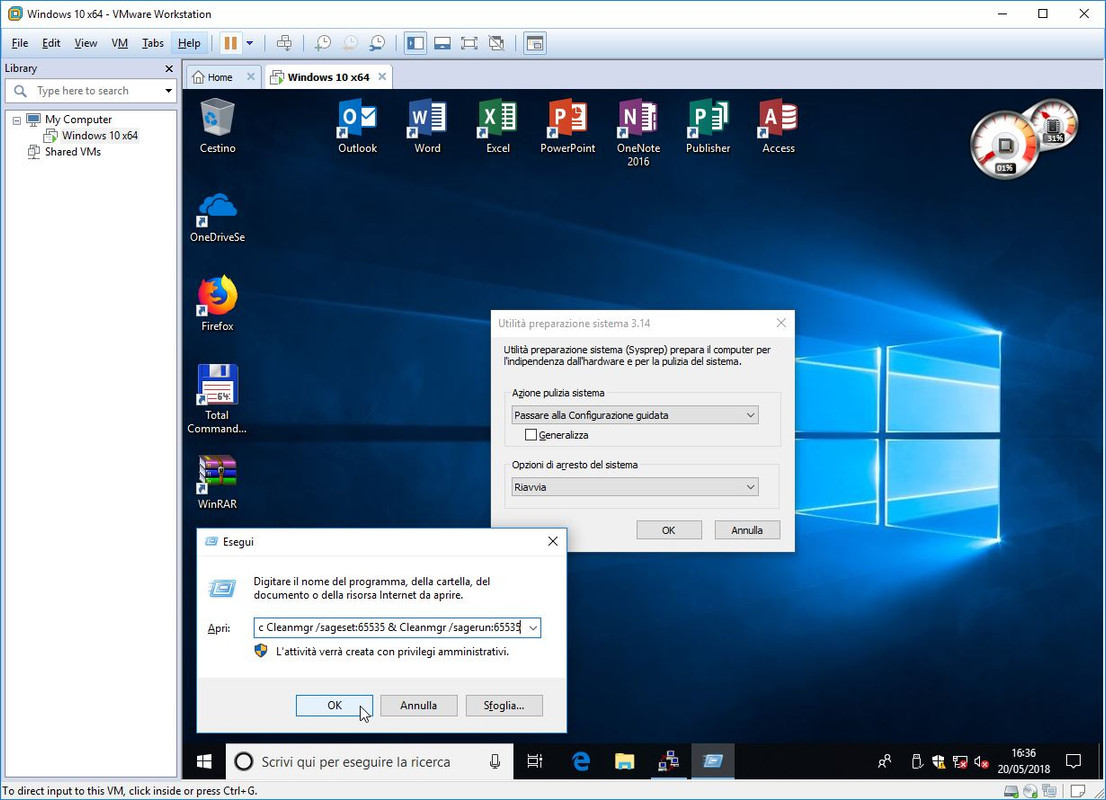Open the File menu
This screenshot has width=1106, height=800.
[20, 43]
